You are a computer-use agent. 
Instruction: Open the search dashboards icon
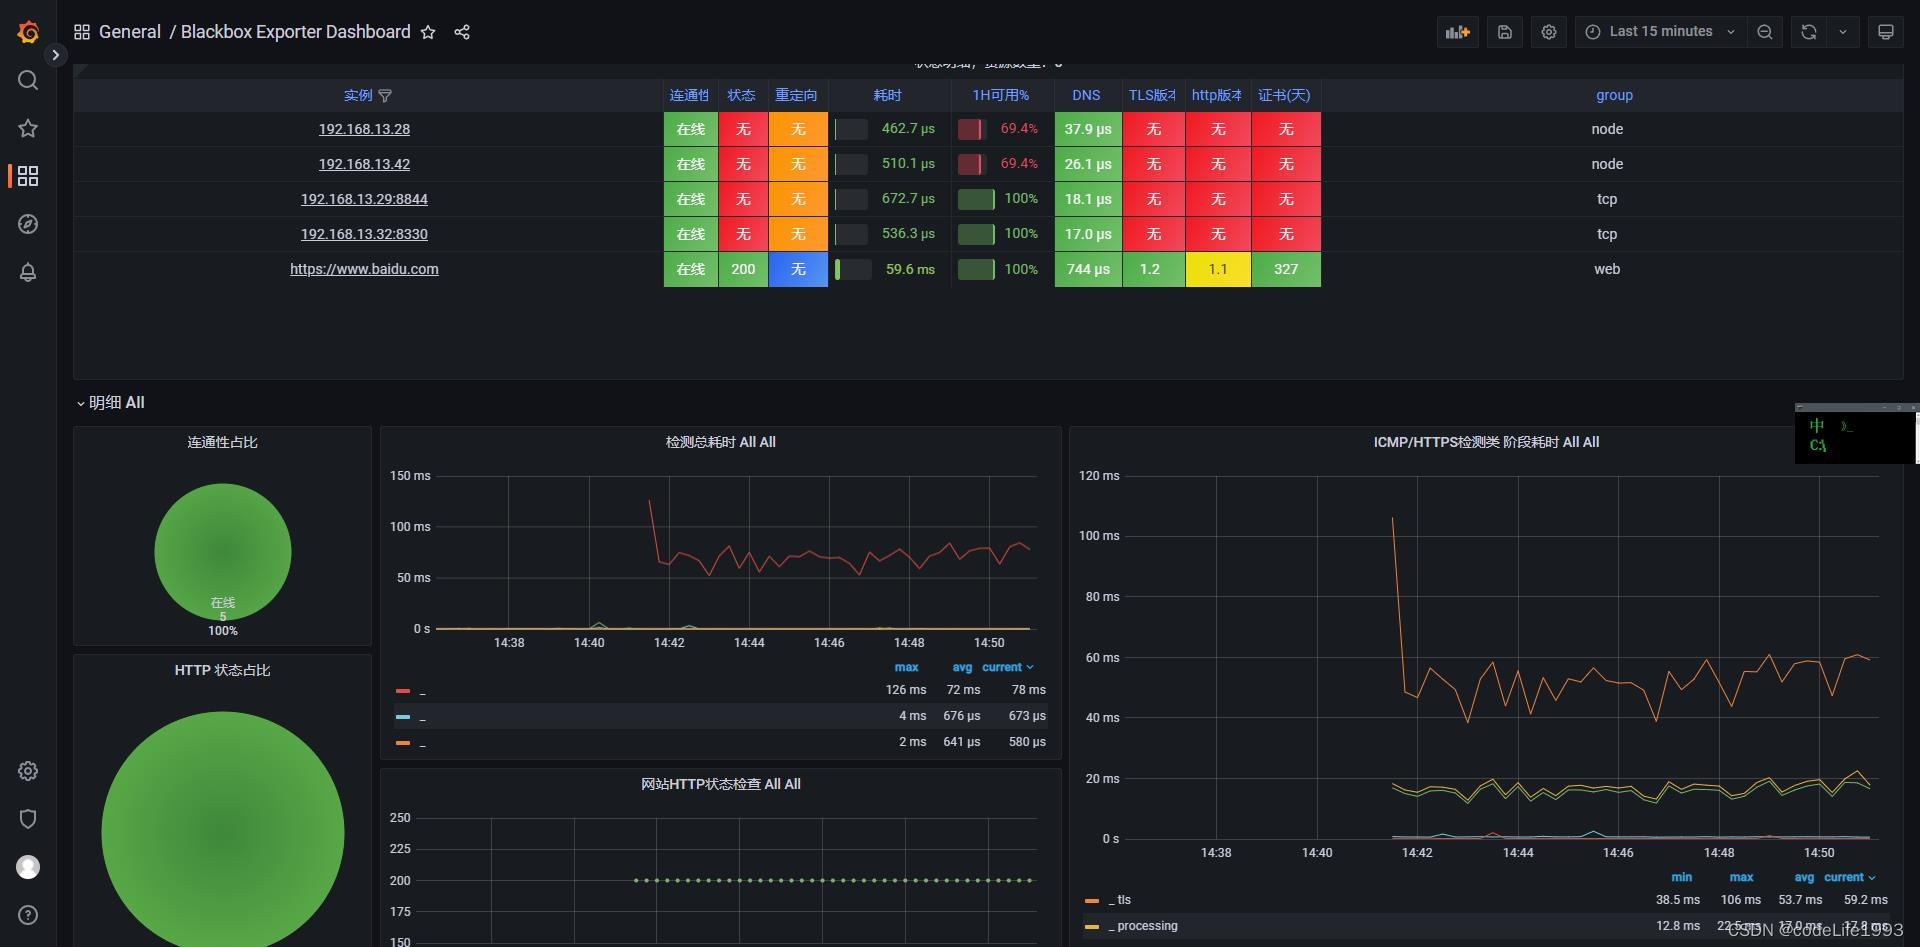point(28,80)
